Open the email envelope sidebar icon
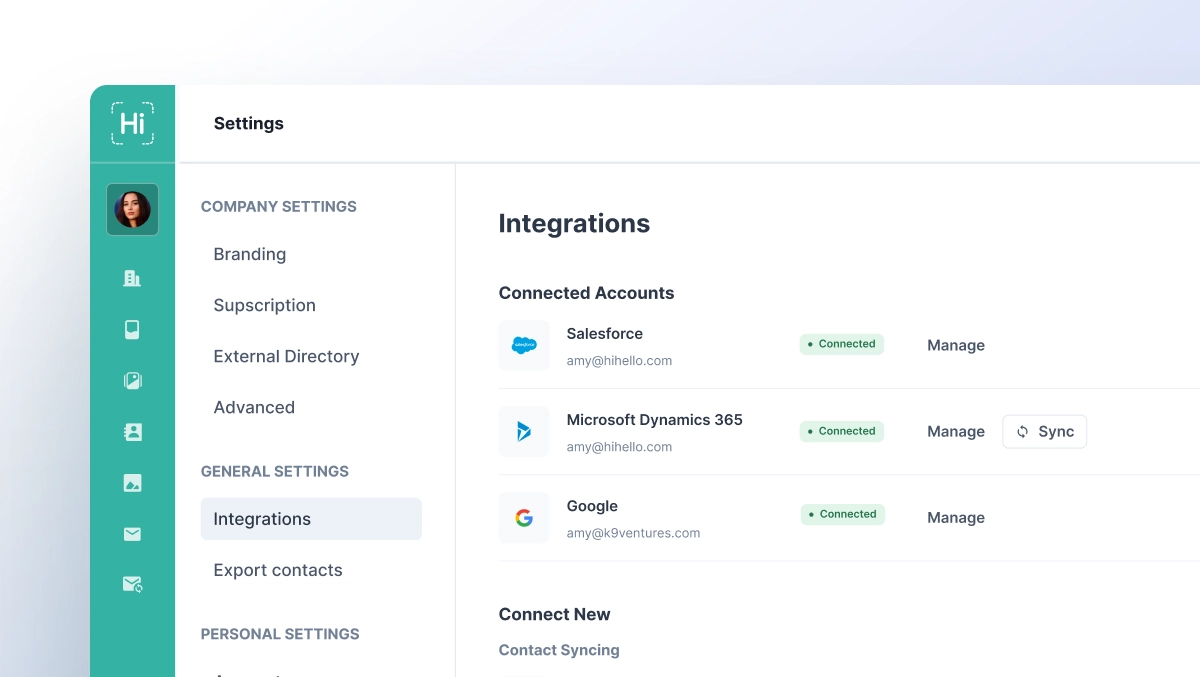Viewport: 1200px width, 677px height. (x=132, y=534)
